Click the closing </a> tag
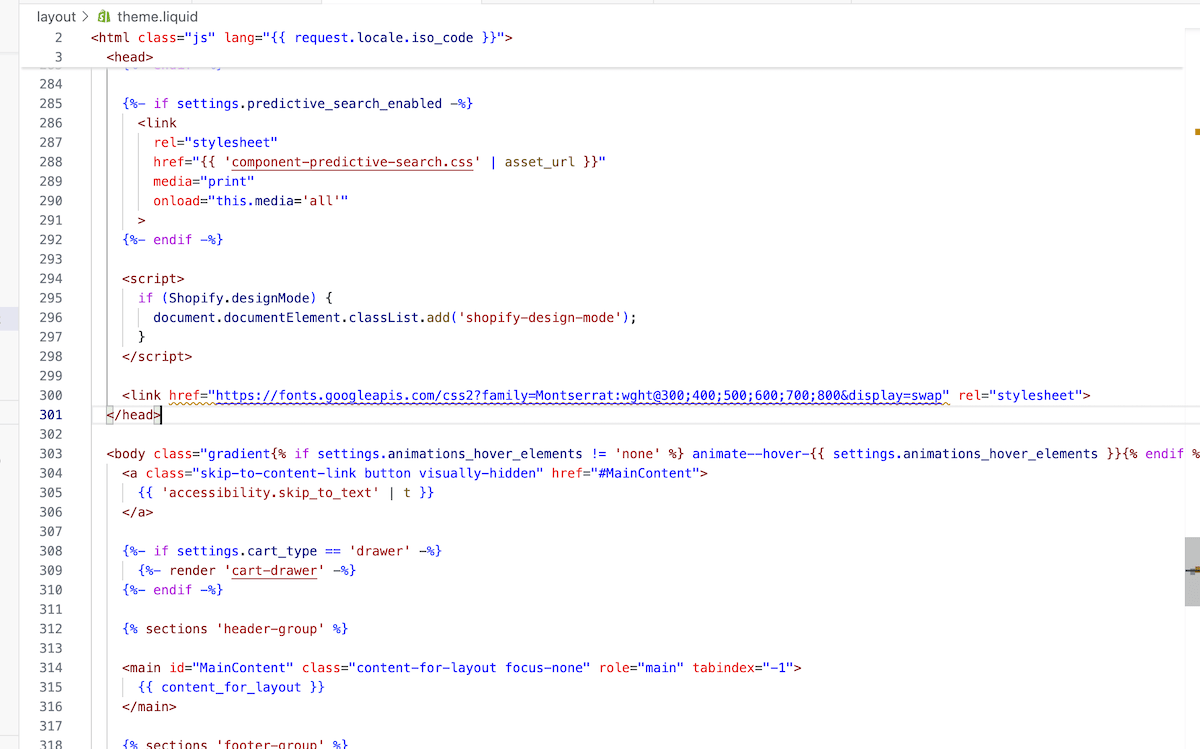The image size is (1200, 749). pos(138,512)
